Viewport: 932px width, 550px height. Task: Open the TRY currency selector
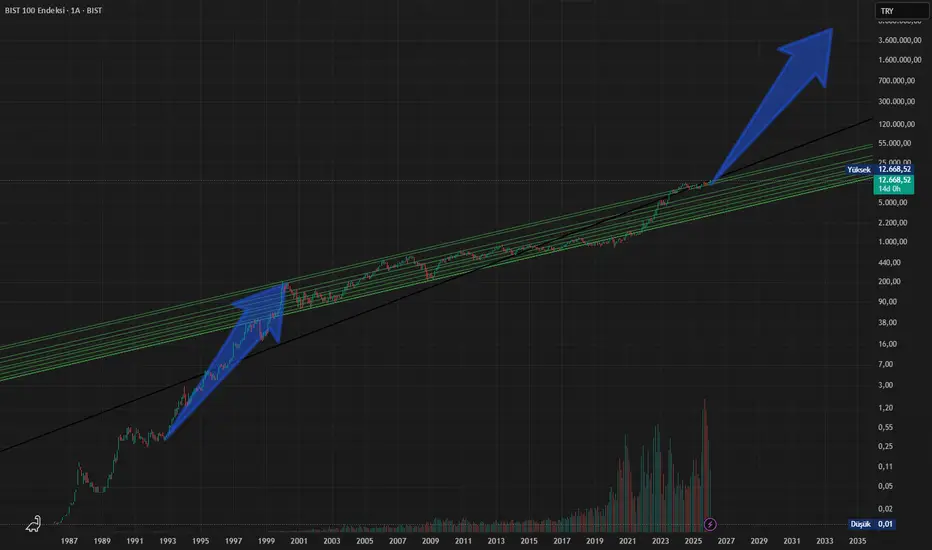(900, 11)
